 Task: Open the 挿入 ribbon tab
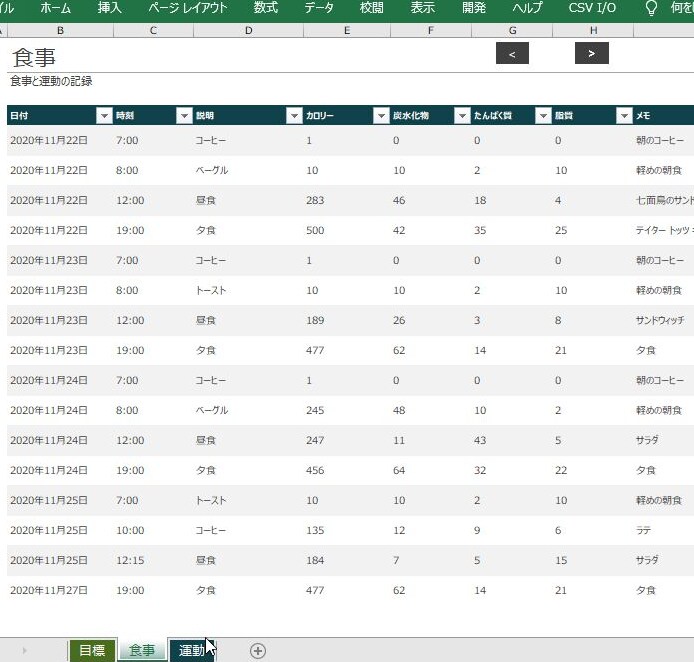tap(109, 8)
